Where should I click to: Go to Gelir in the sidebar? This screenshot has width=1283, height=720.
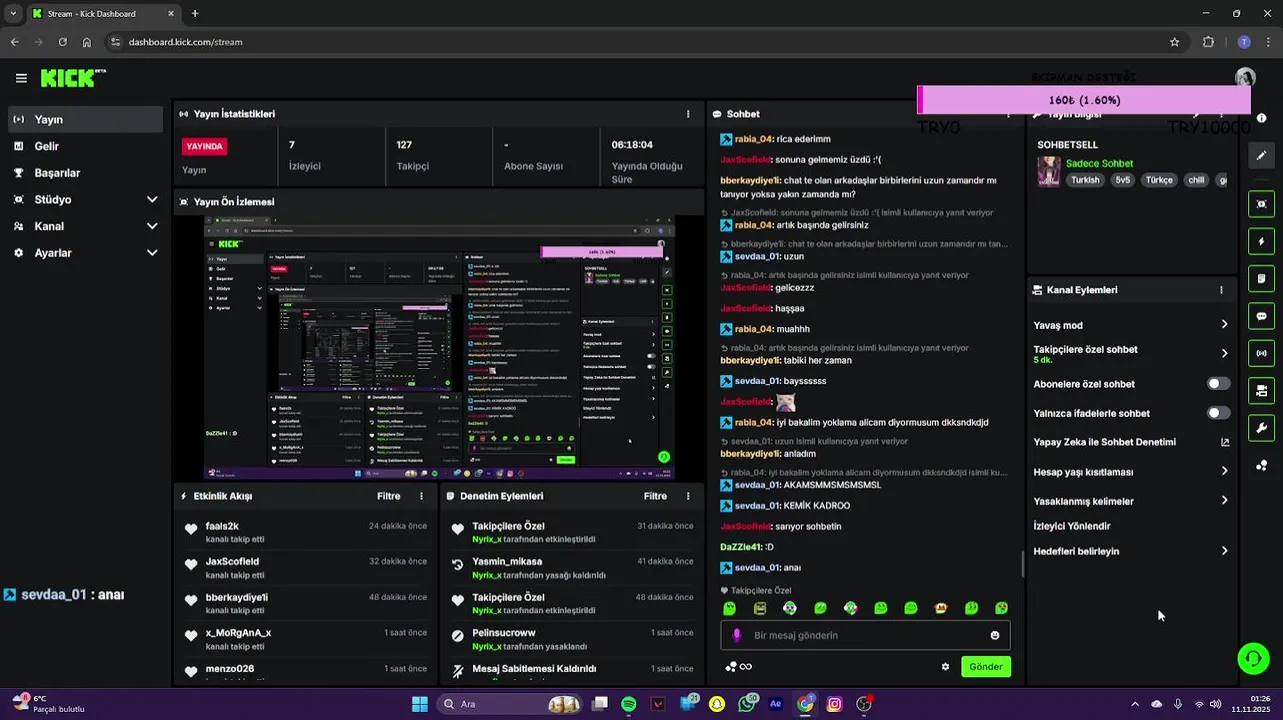[85, 146]
